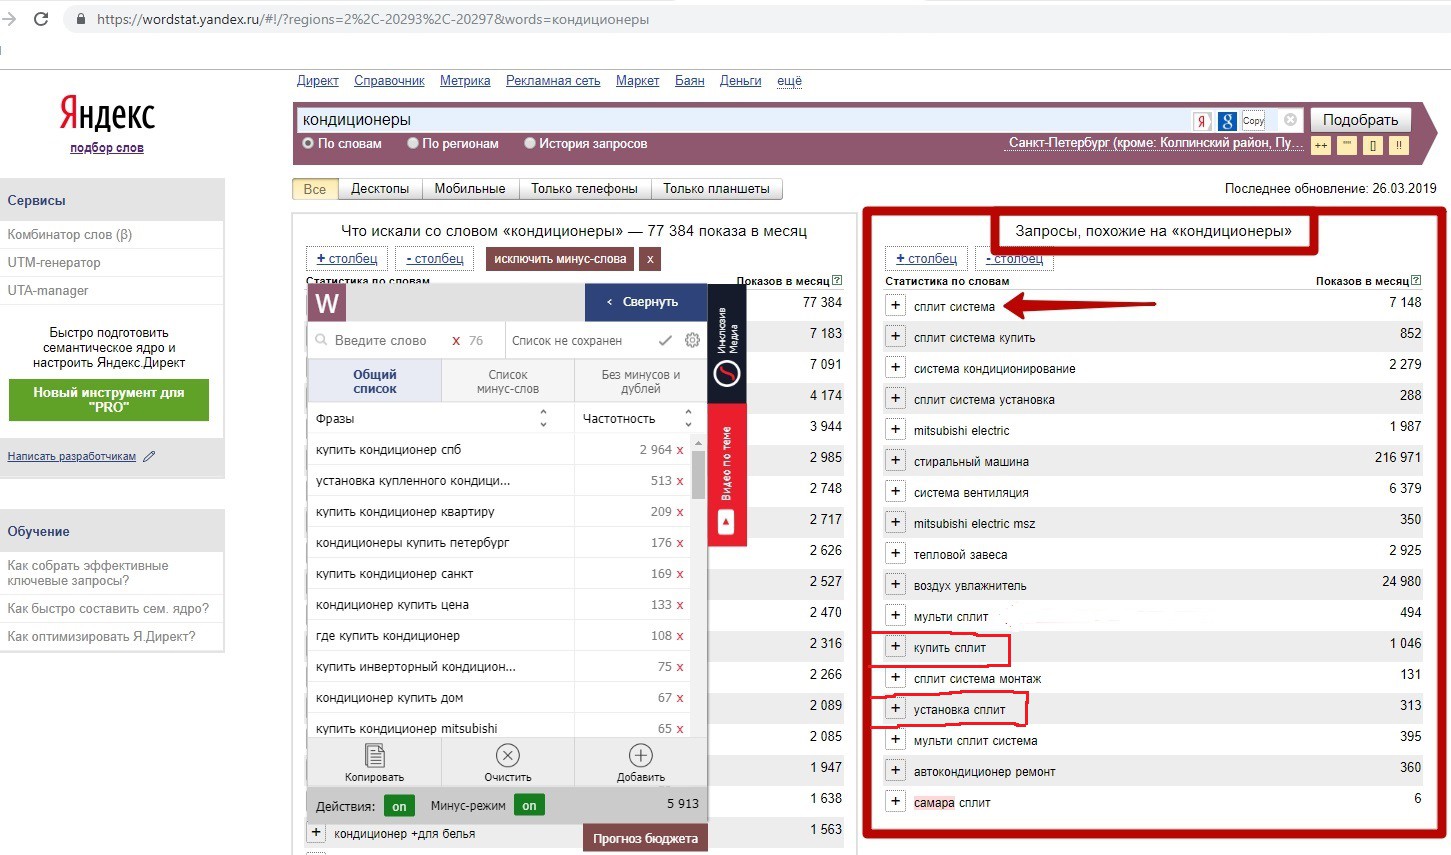Collapse the panel with Свернуть button

[646, 302]
